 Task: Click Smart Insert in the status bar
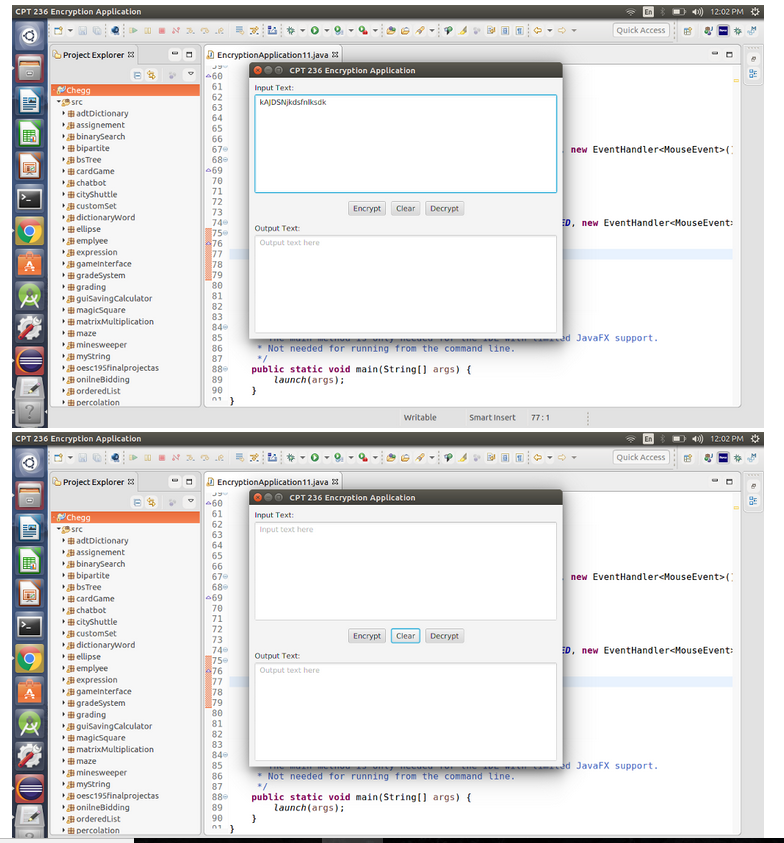tap(492, 417)
